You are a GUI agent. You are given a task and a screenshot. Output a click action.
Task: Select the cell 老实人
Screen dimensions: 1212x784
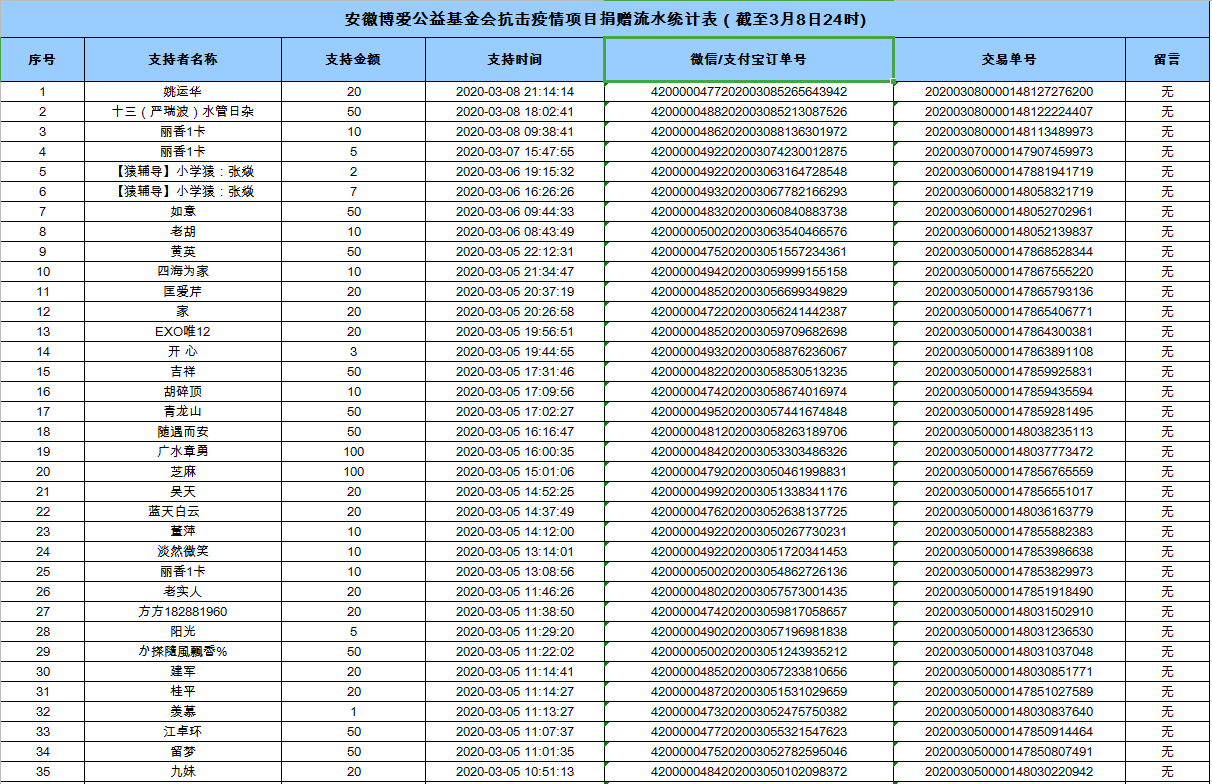(183, 592)
